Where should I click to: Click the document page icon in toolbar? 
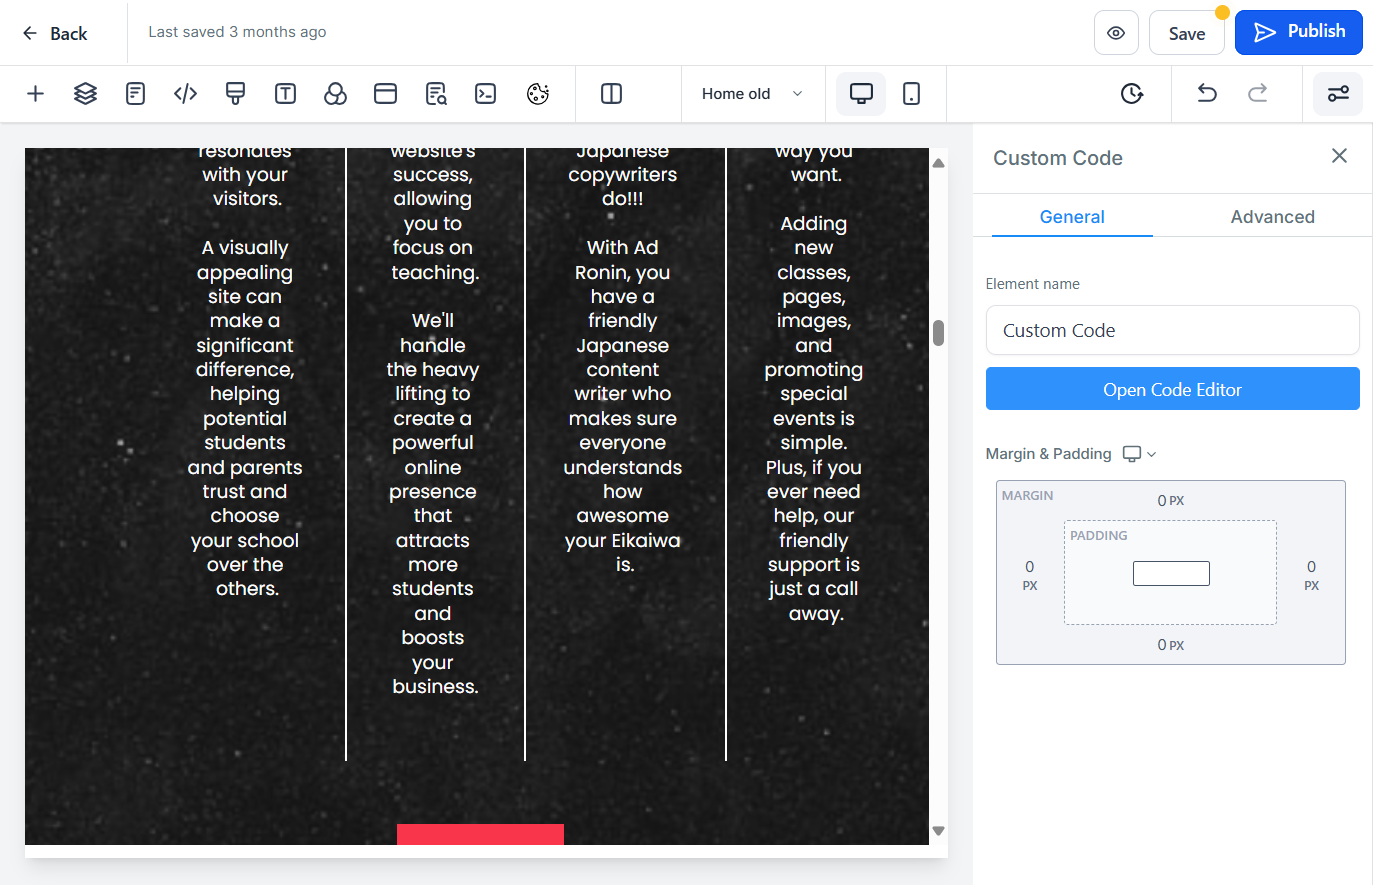point(135,94)
